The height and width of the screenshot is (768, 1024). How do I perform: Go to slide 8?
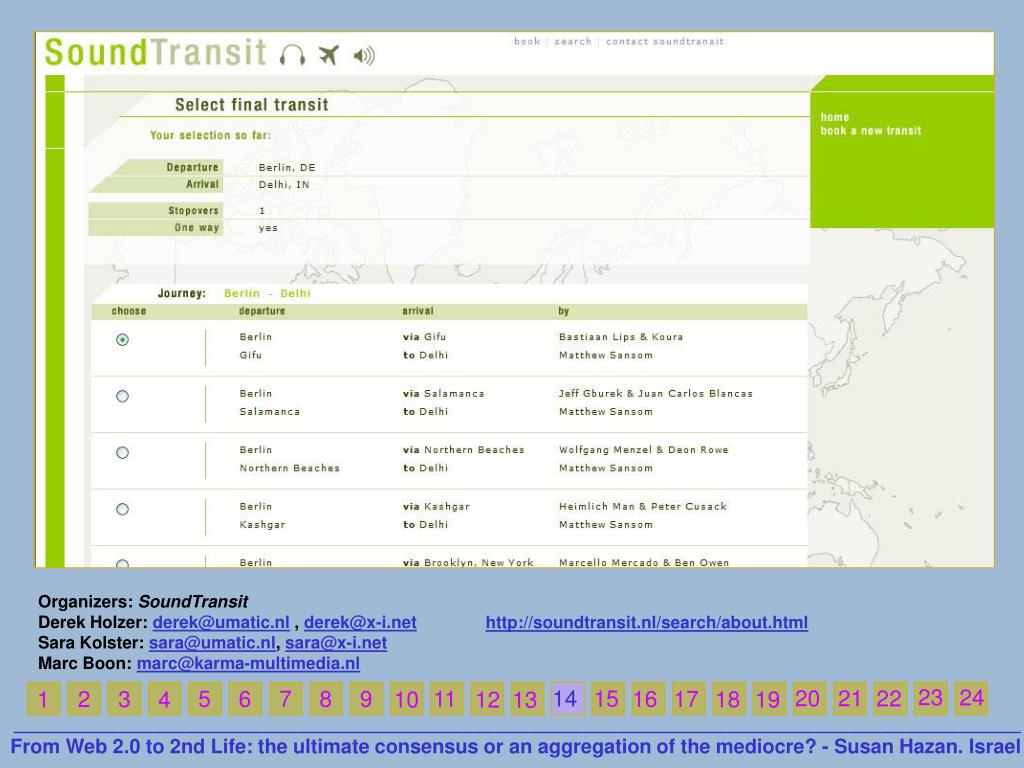[x=325, y=699]
